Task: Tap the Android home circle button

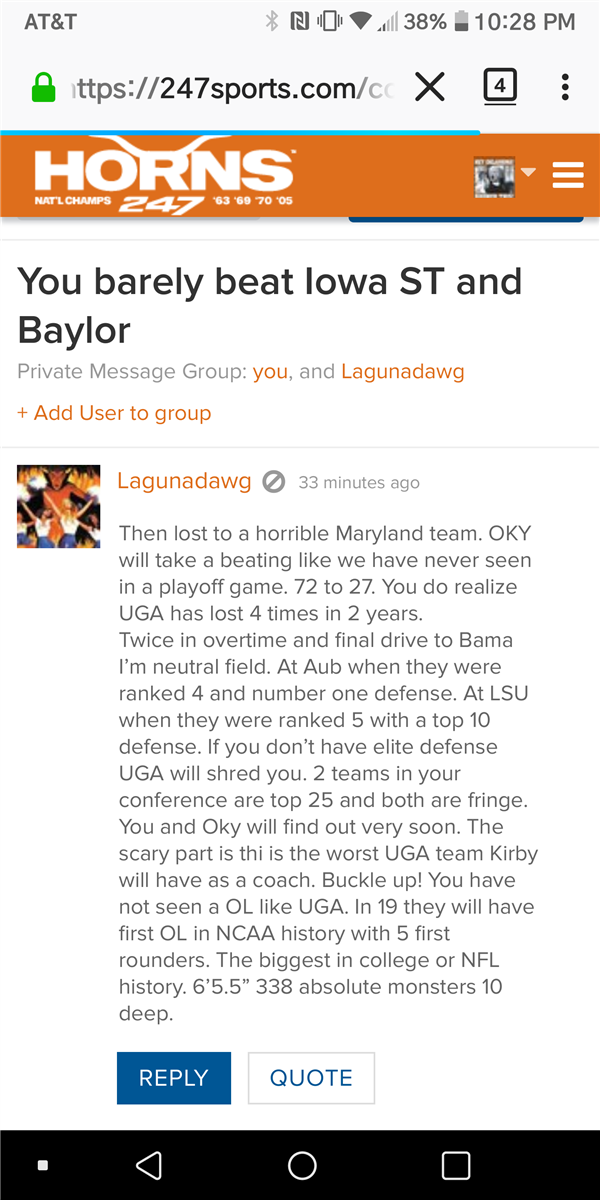Action: coord(302,1165)
